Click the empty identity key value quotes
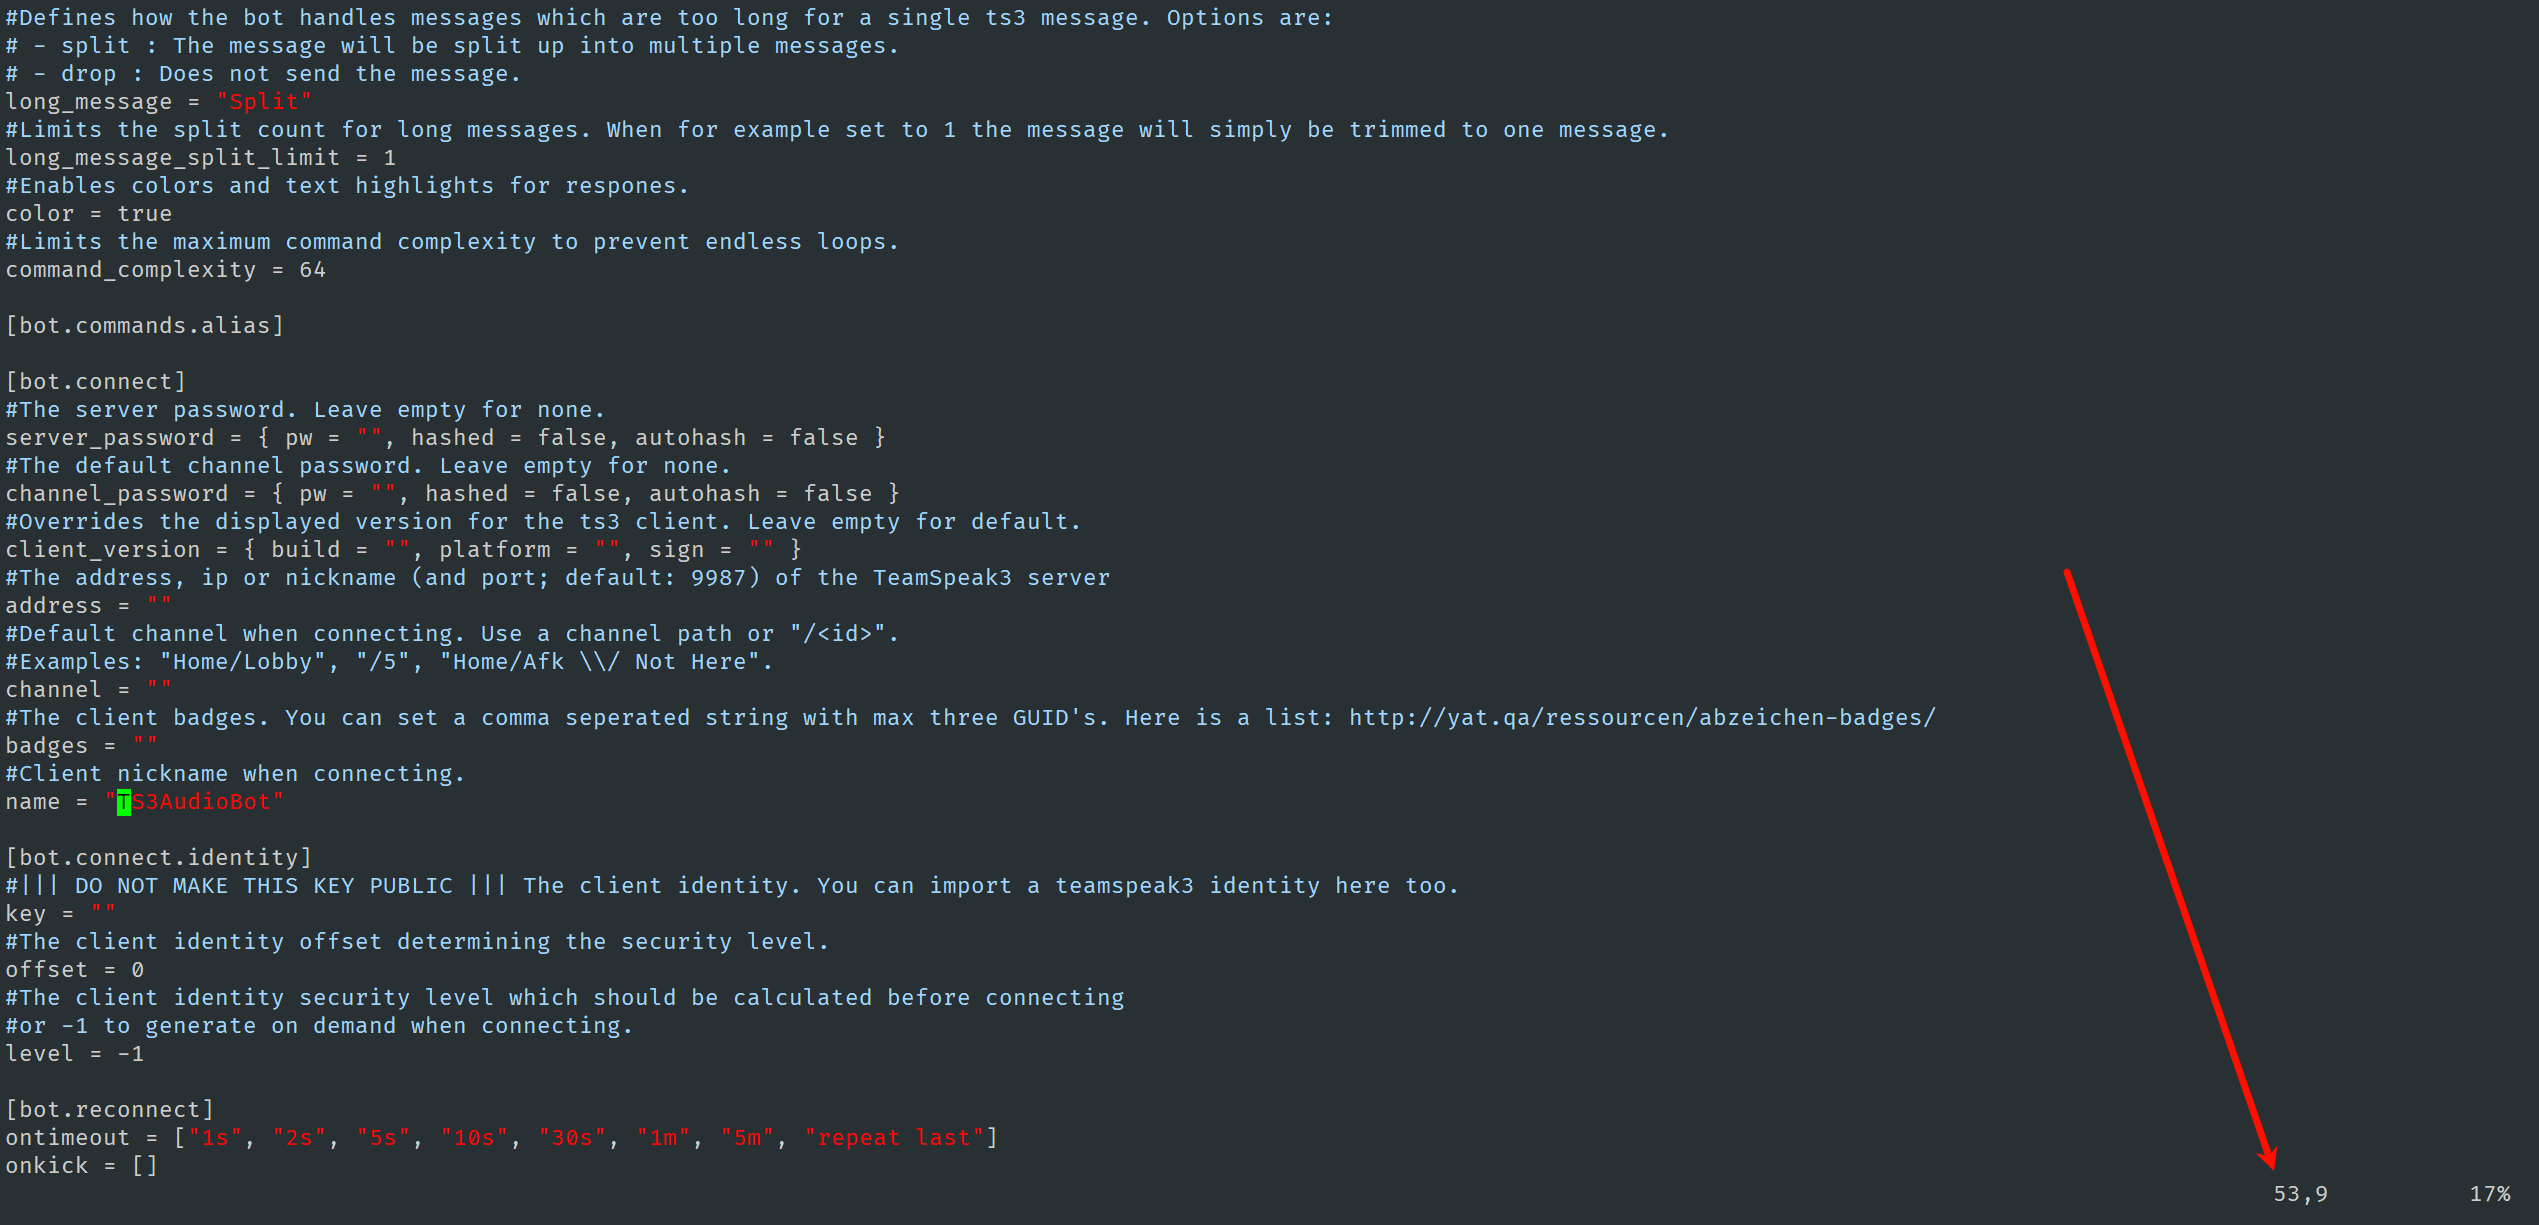The image size is (2539, 1225). coord(103,914)
